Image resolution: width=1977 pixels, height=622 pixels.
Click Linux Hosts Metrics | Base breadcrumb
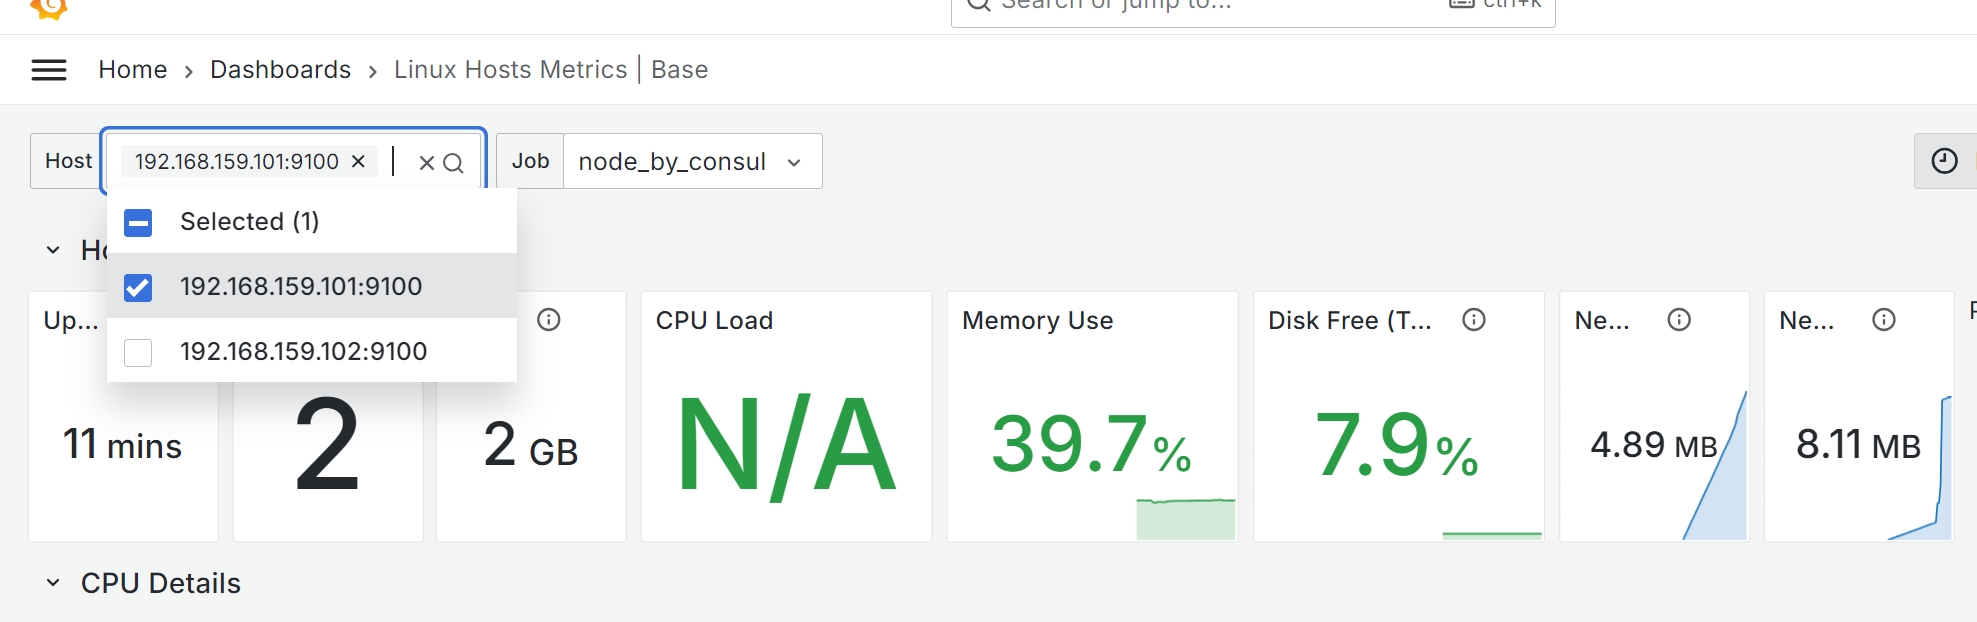[x=551, y=70]
